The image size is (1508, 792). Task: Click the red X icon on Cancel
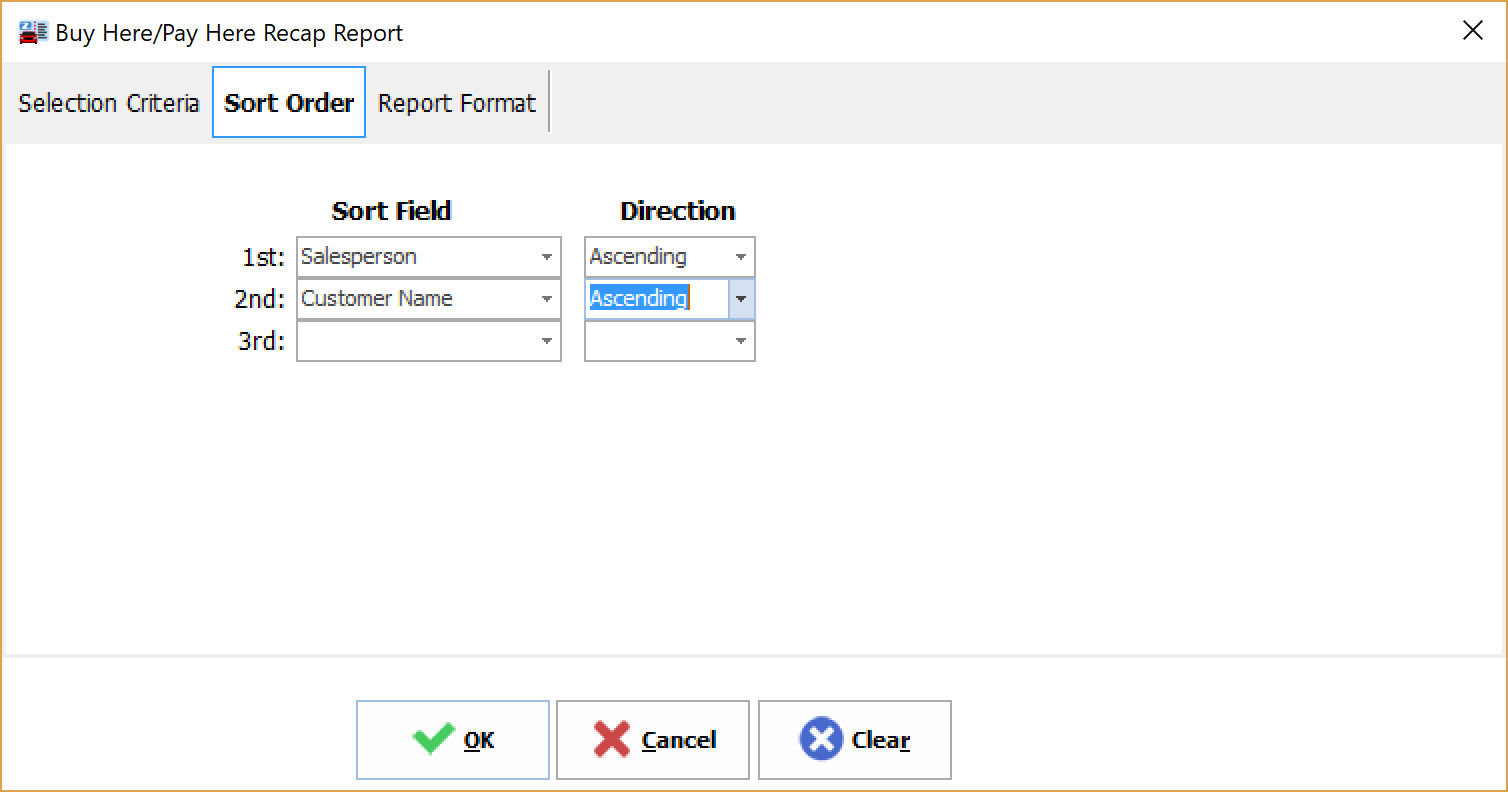(611, 740)
